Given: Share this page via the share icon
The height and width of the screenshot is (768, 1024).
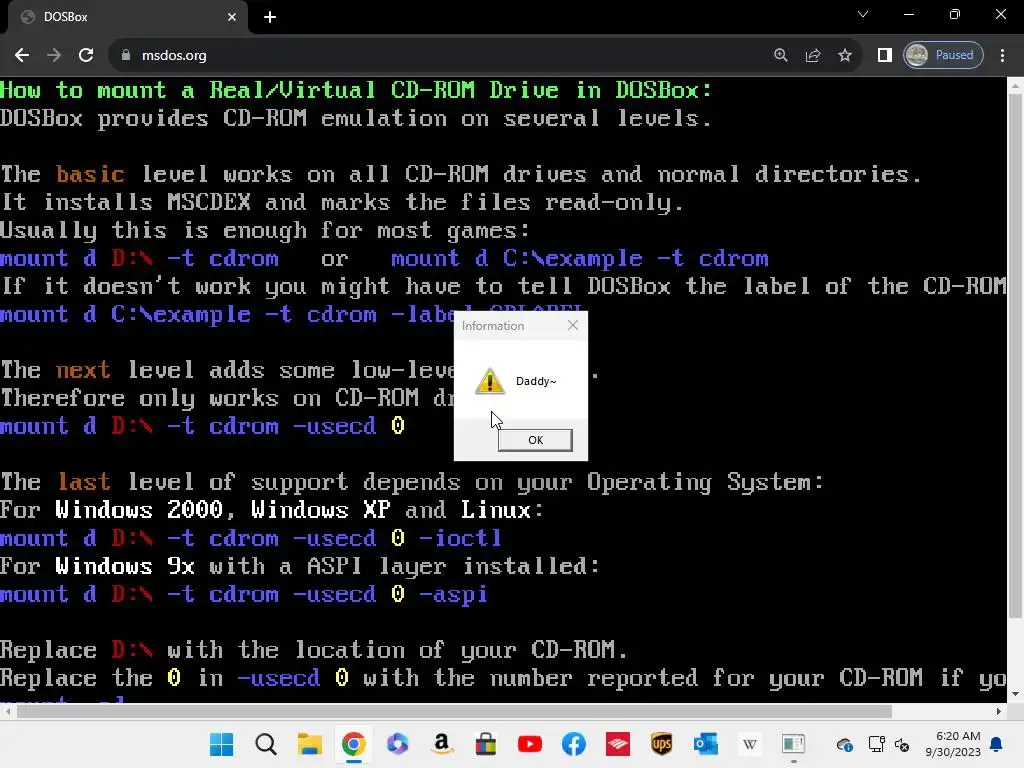Looking at the screenshot, I should (x=812, y=56).
